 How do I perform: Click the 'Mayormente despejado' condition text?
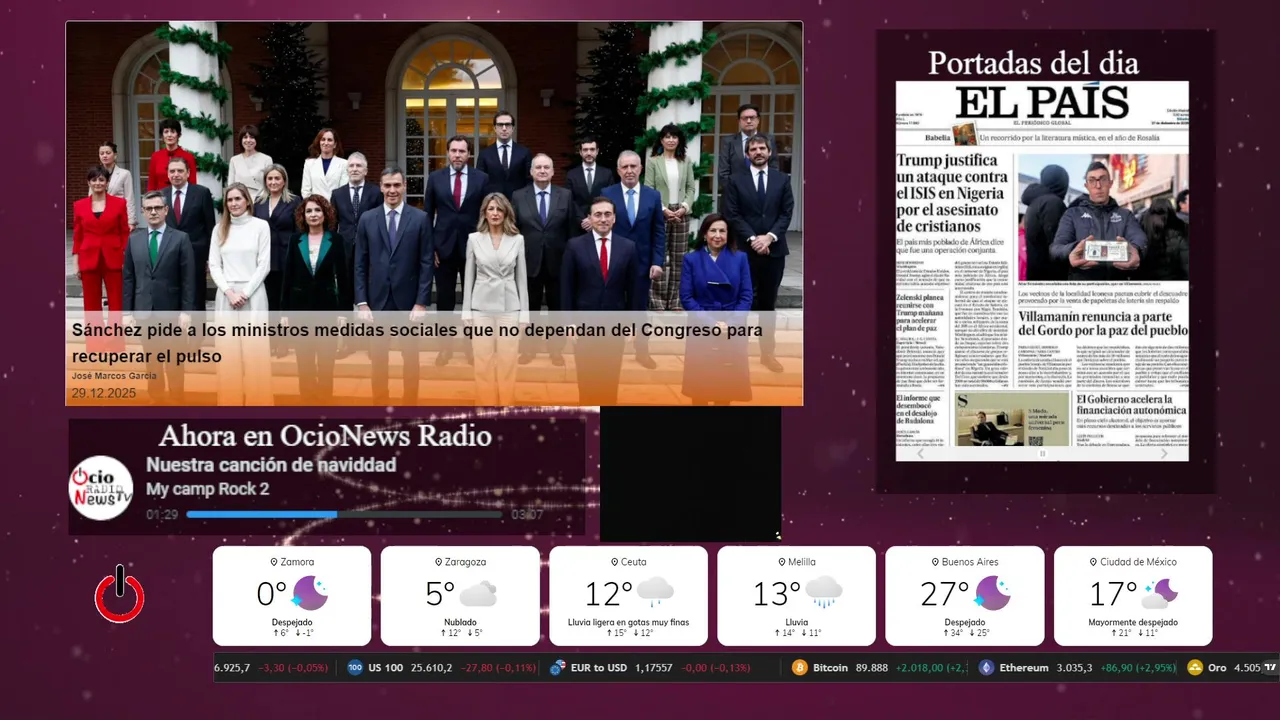[1132, 622]
